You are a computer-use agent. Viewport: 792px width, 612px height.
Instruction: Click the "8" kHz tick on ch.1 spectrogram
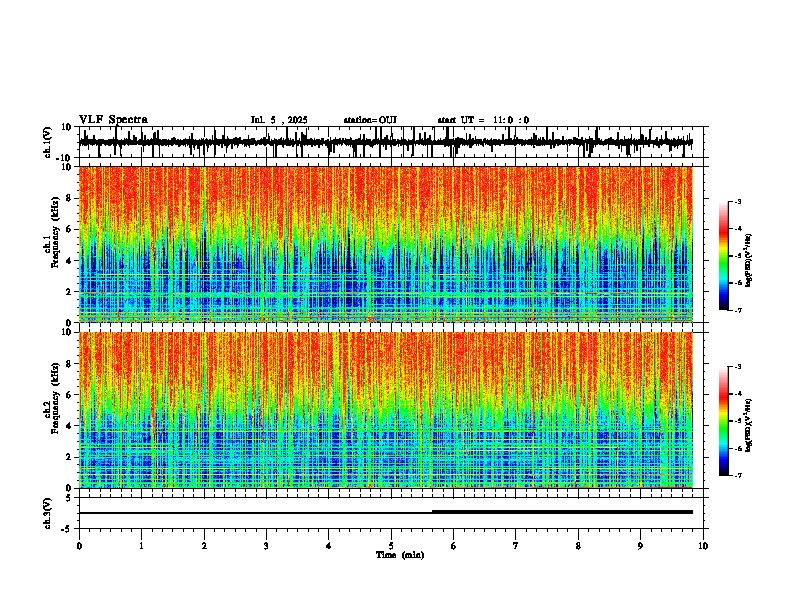tap(69, 198)
